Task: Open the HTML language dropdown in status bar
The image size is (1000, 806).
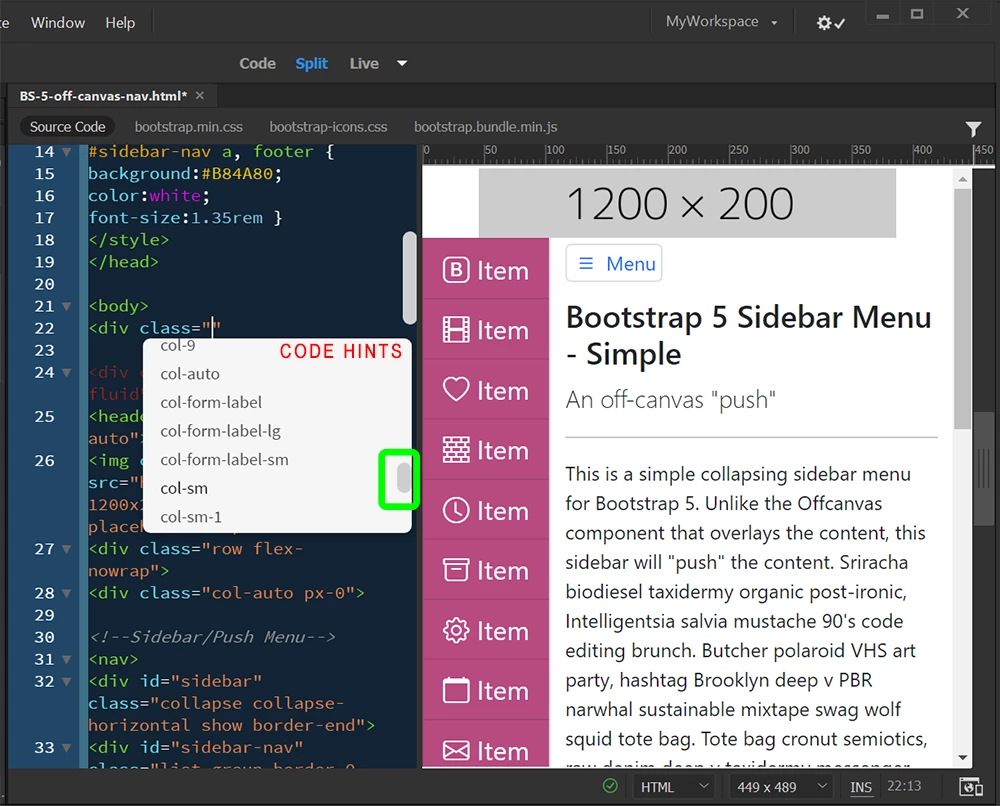Action: 674,787
